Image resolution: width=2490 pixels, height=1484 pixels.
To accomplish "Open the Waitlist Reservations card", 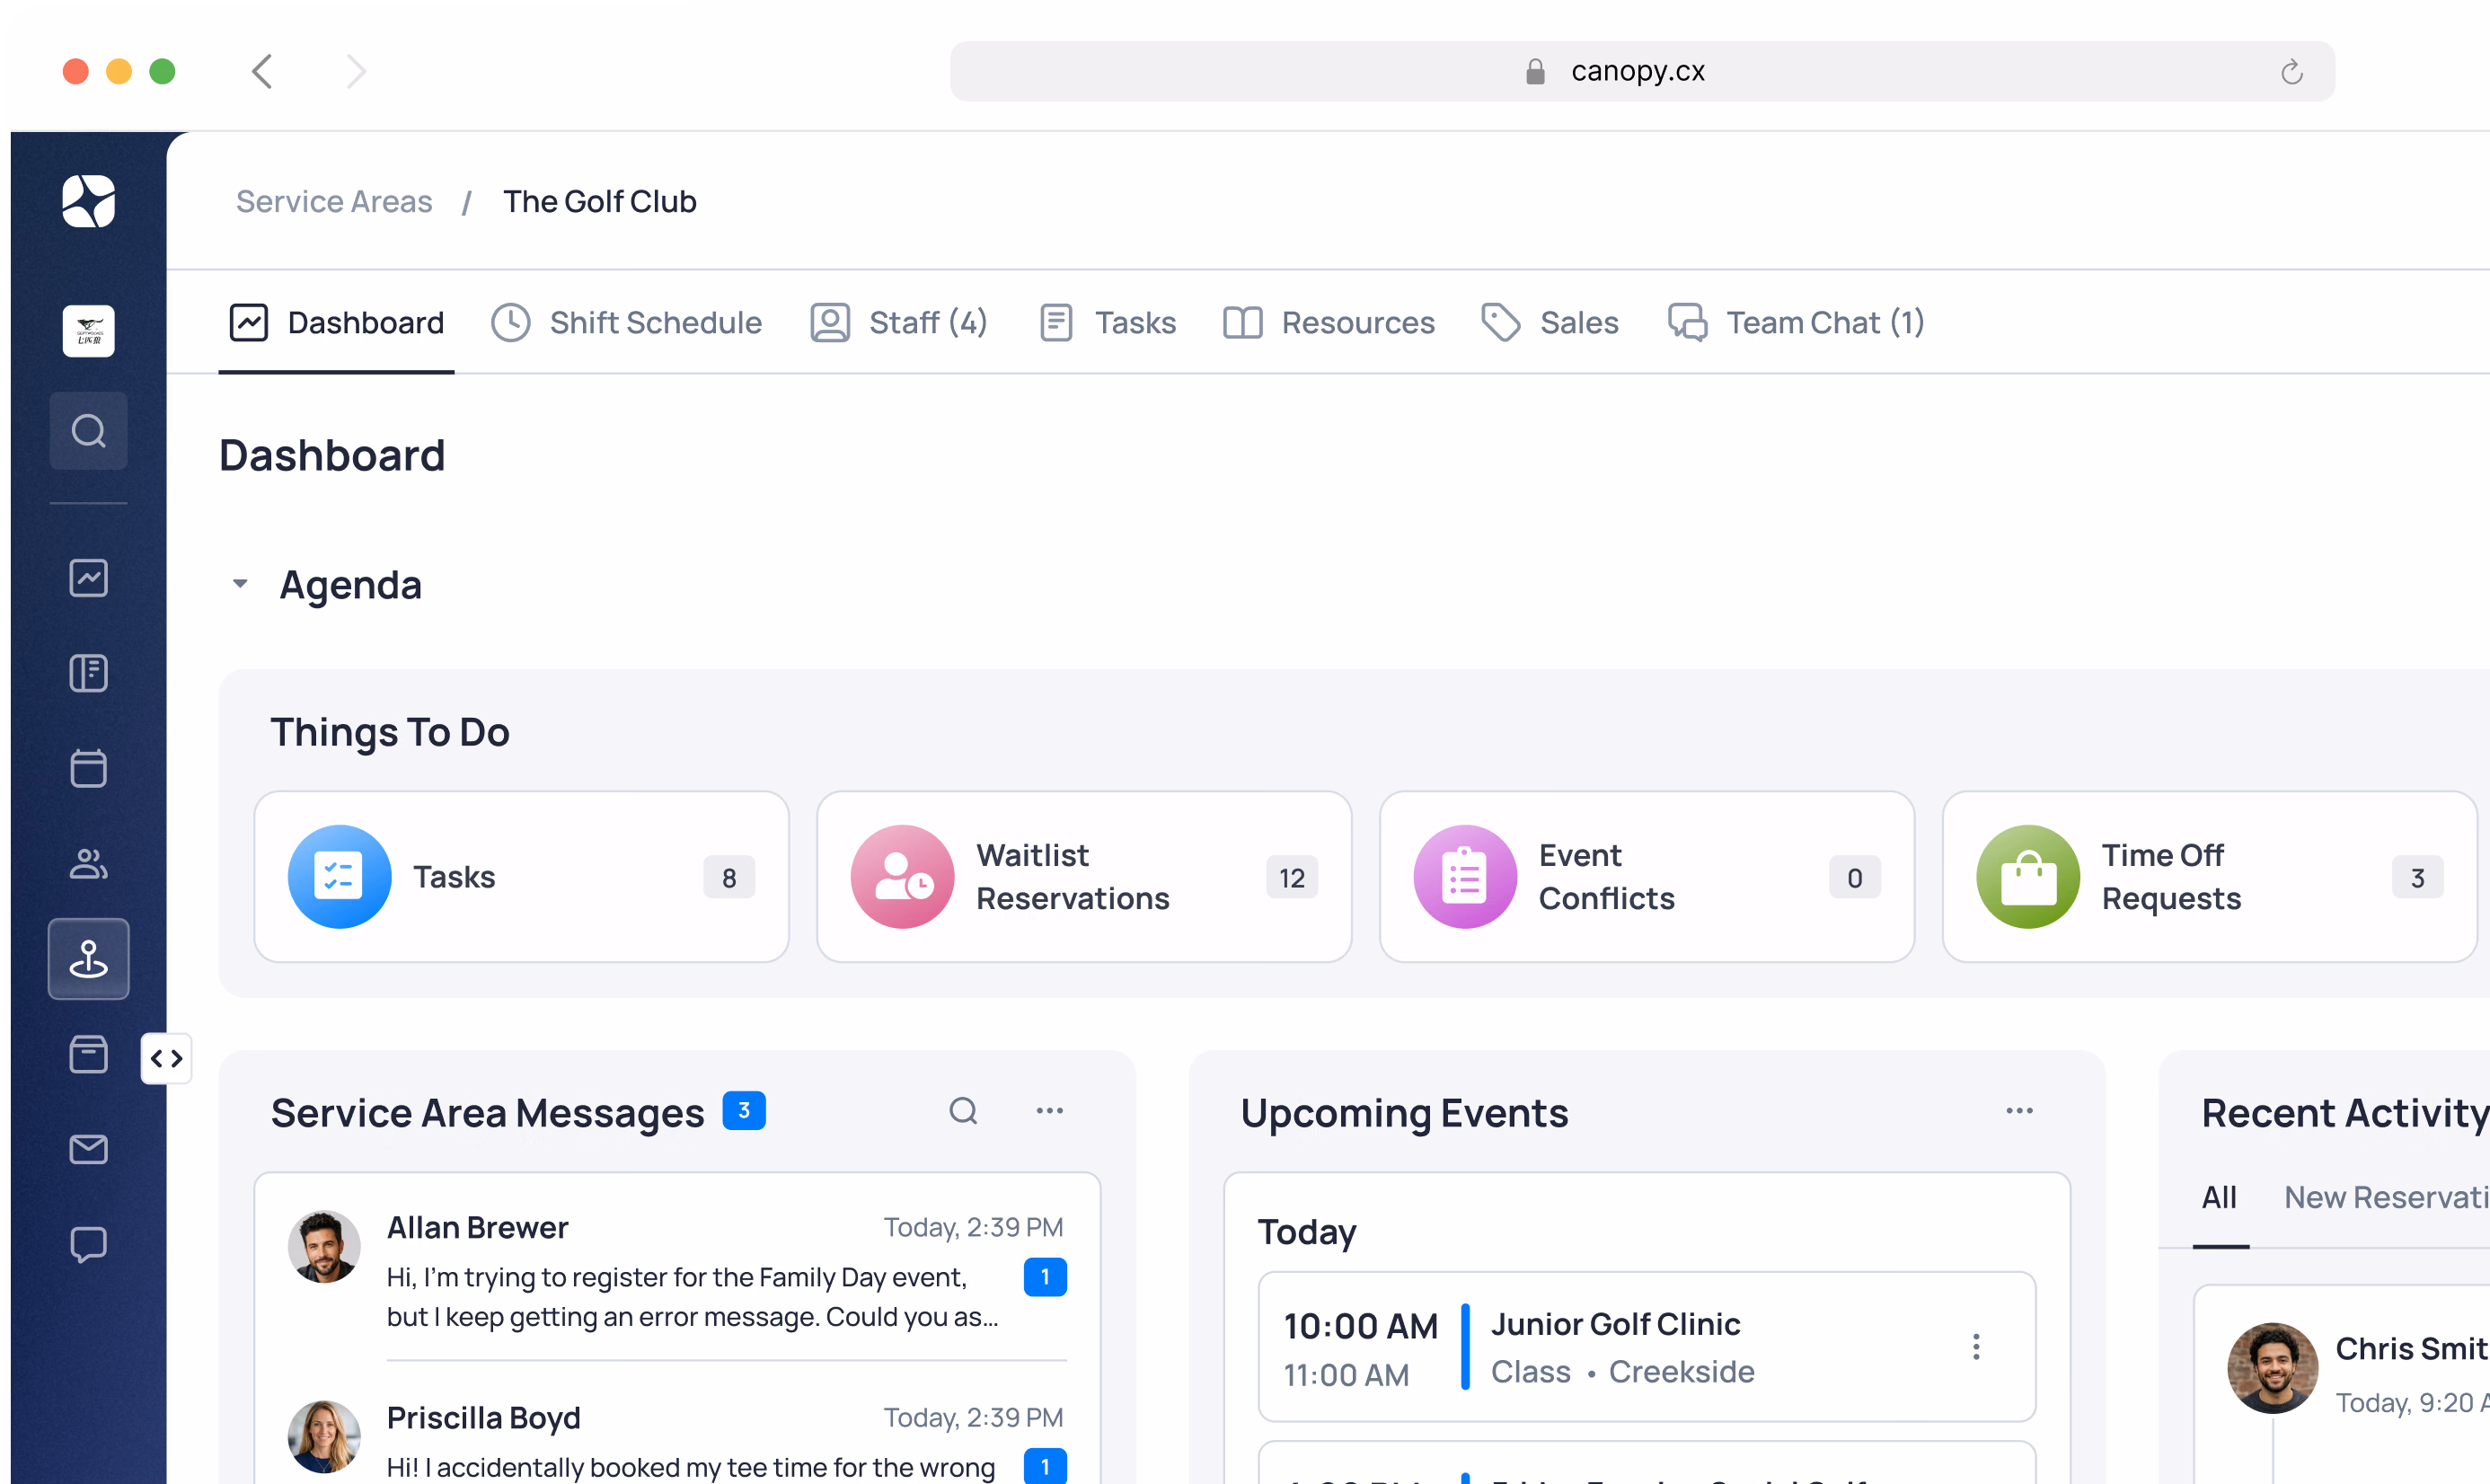I will click(x=1084, y=877).
